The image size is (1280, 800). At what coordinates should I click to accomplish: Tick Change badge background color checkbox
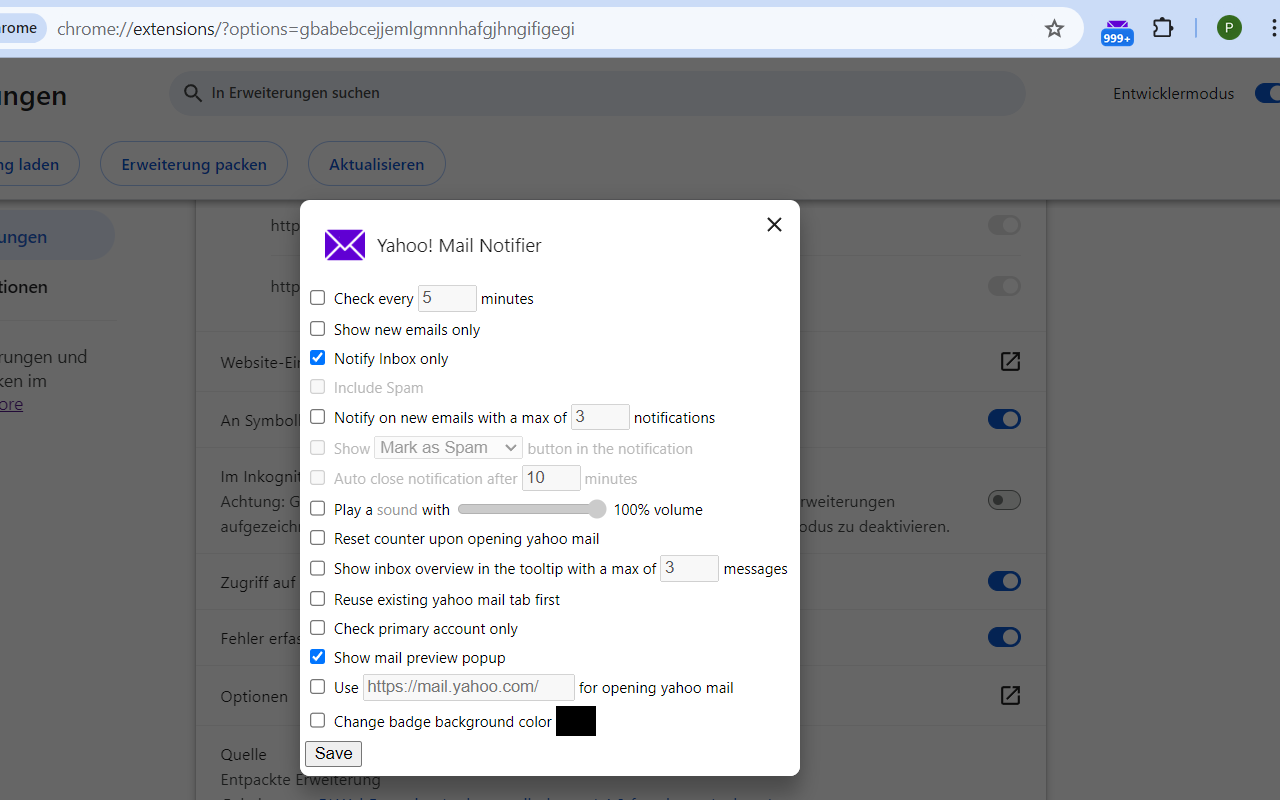tap(317, 720)
